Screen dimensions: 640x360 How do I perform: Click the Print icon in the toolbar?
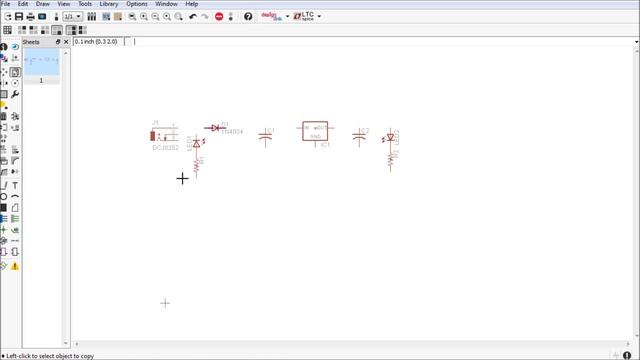[x=30, y=16]
